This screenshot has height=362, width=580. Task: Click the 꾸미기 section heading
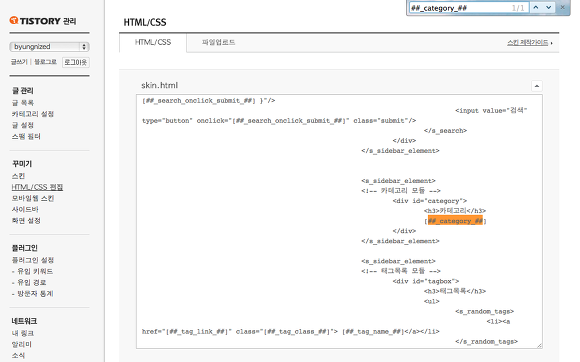pyautogui.click(x=22, y=163)
